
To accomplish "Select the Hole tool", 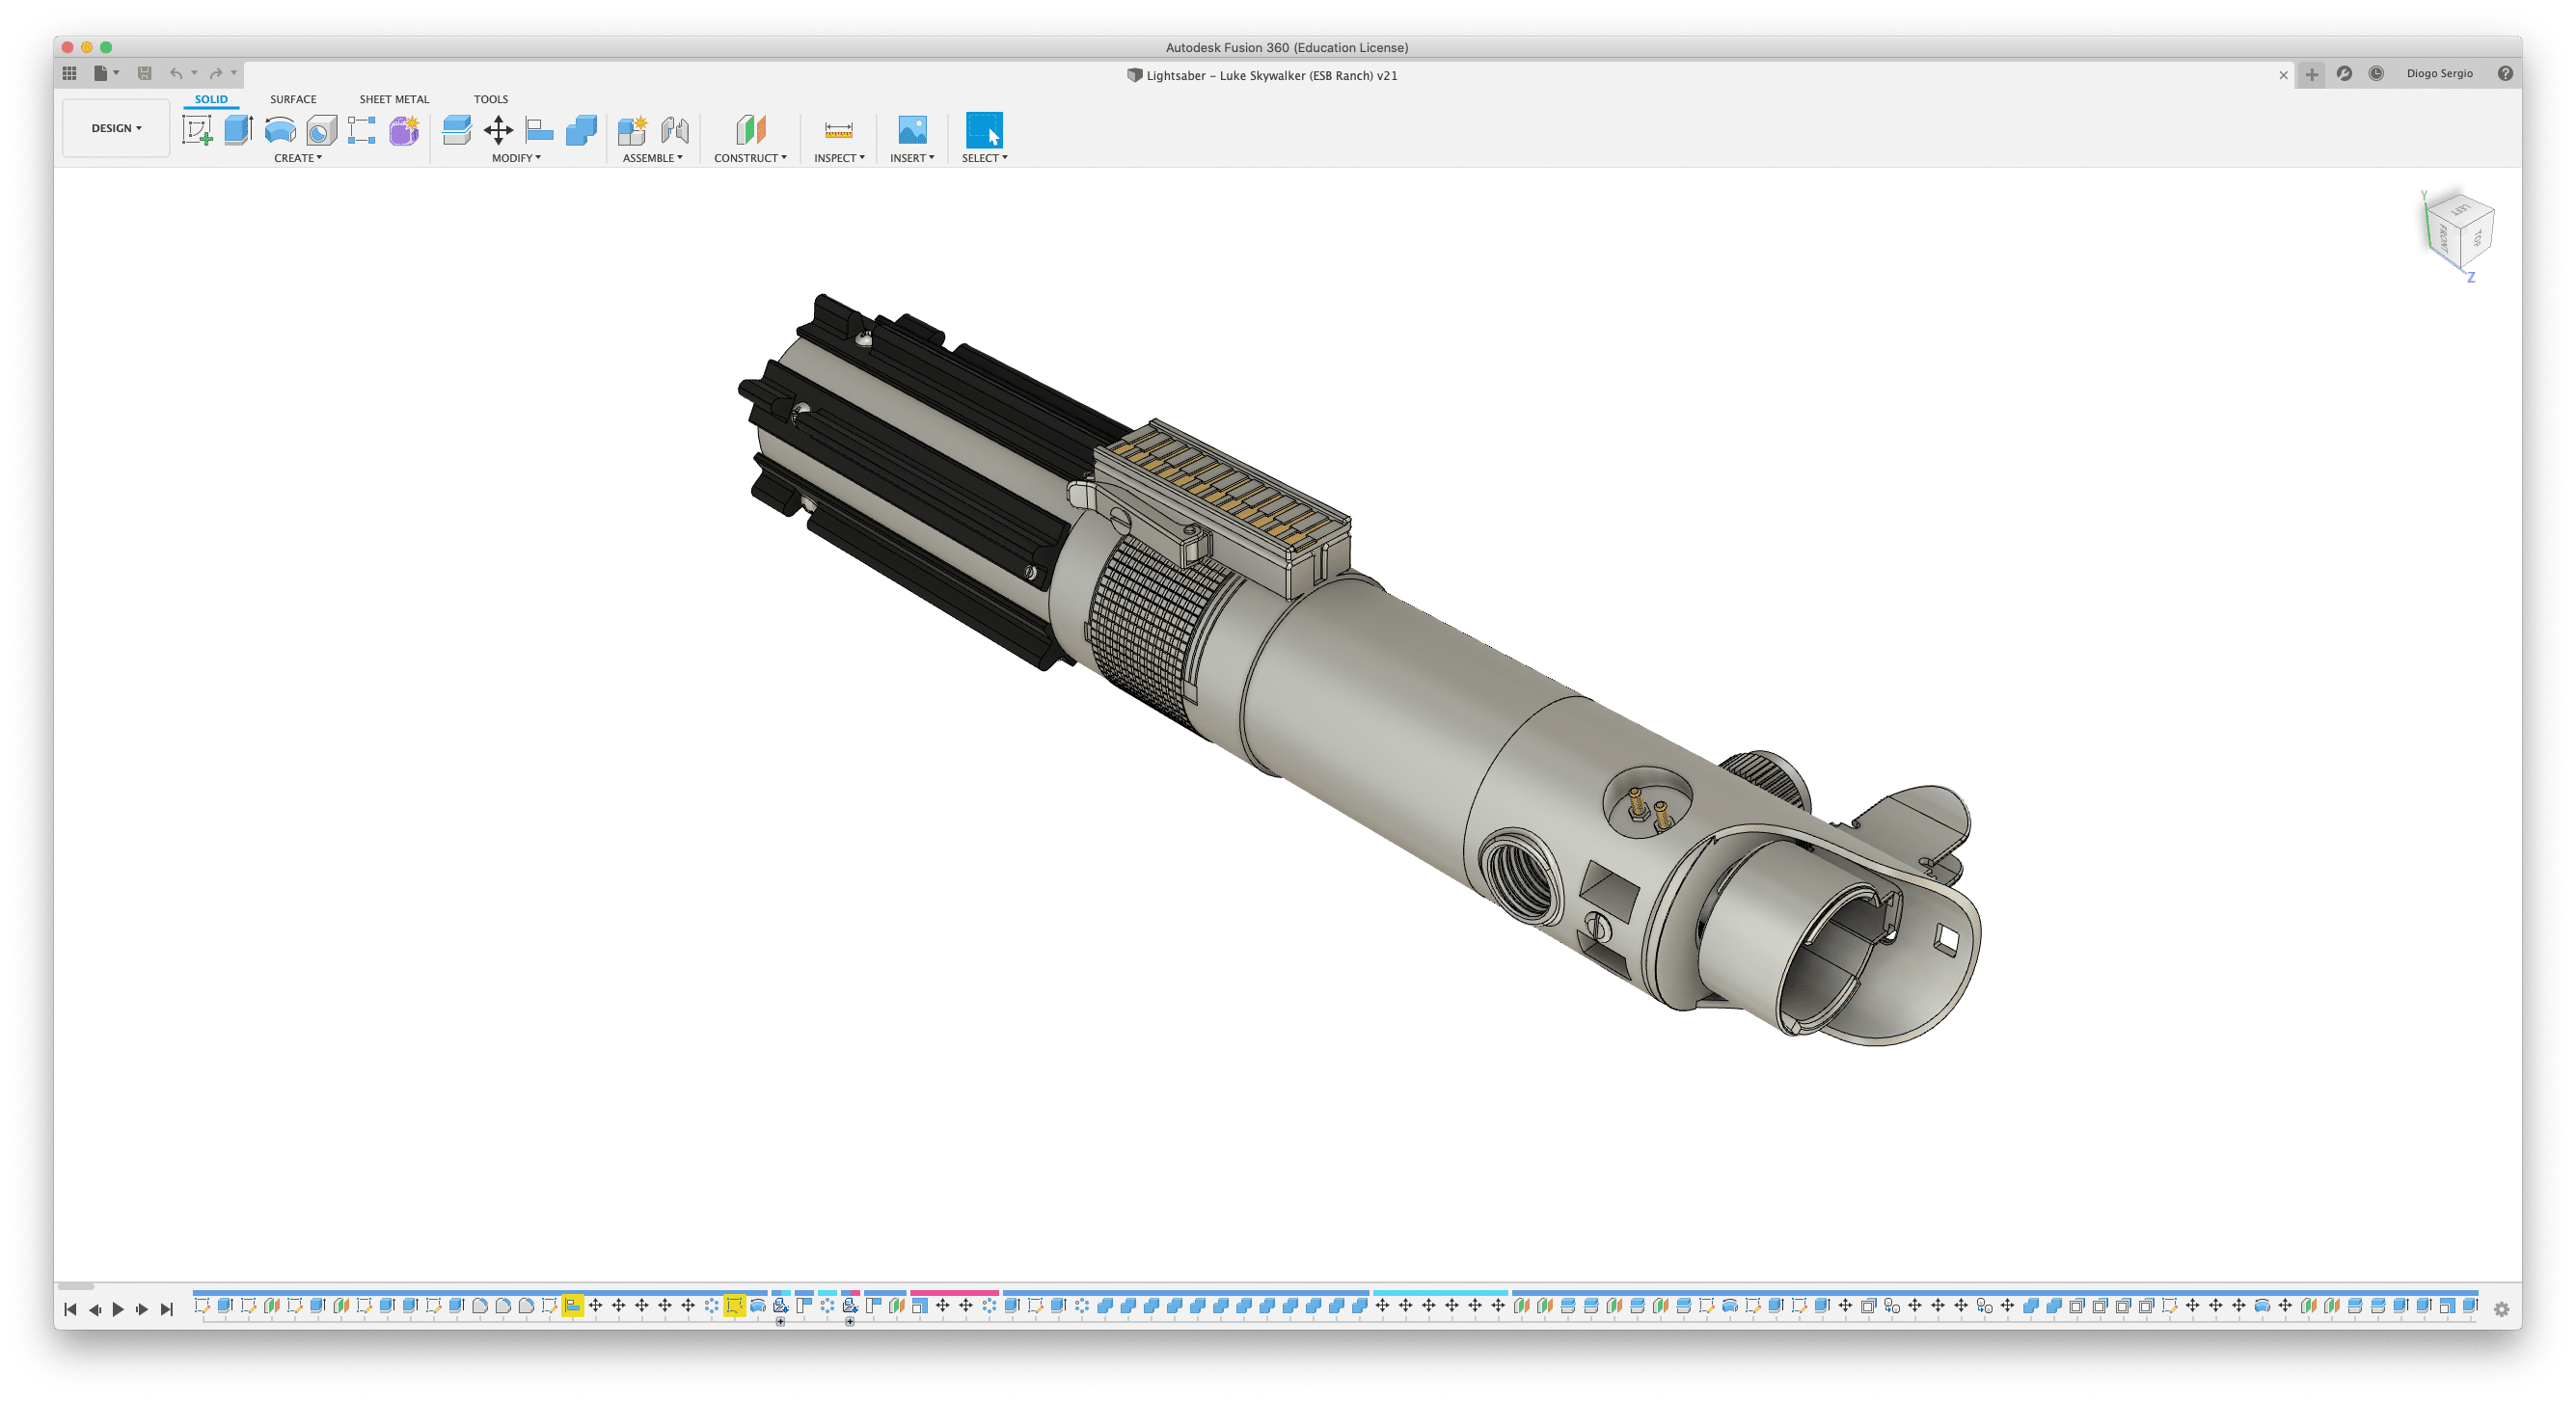I will [321, 130].
